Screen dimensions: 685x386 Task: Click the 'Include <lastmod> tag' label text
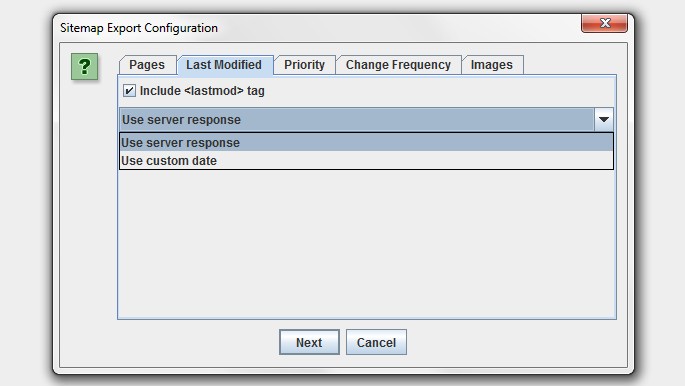(202, 91)
